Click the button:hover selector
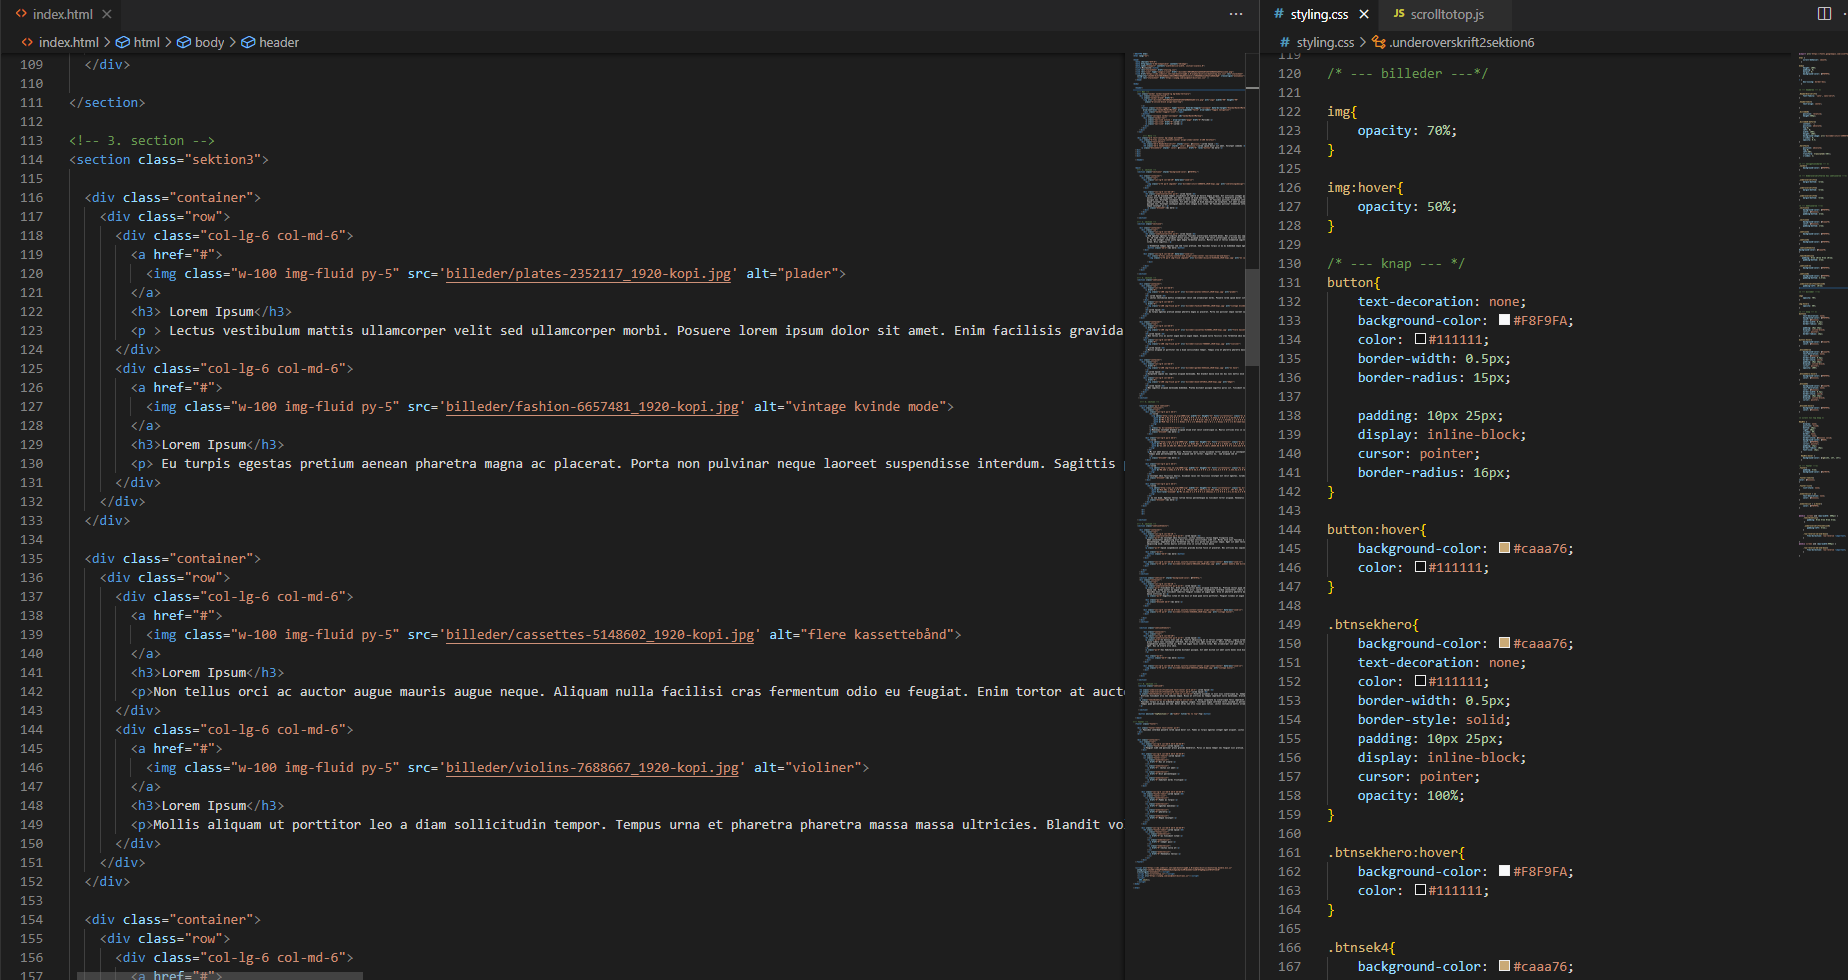1848x980 pixels. [x=1373, y=530]
